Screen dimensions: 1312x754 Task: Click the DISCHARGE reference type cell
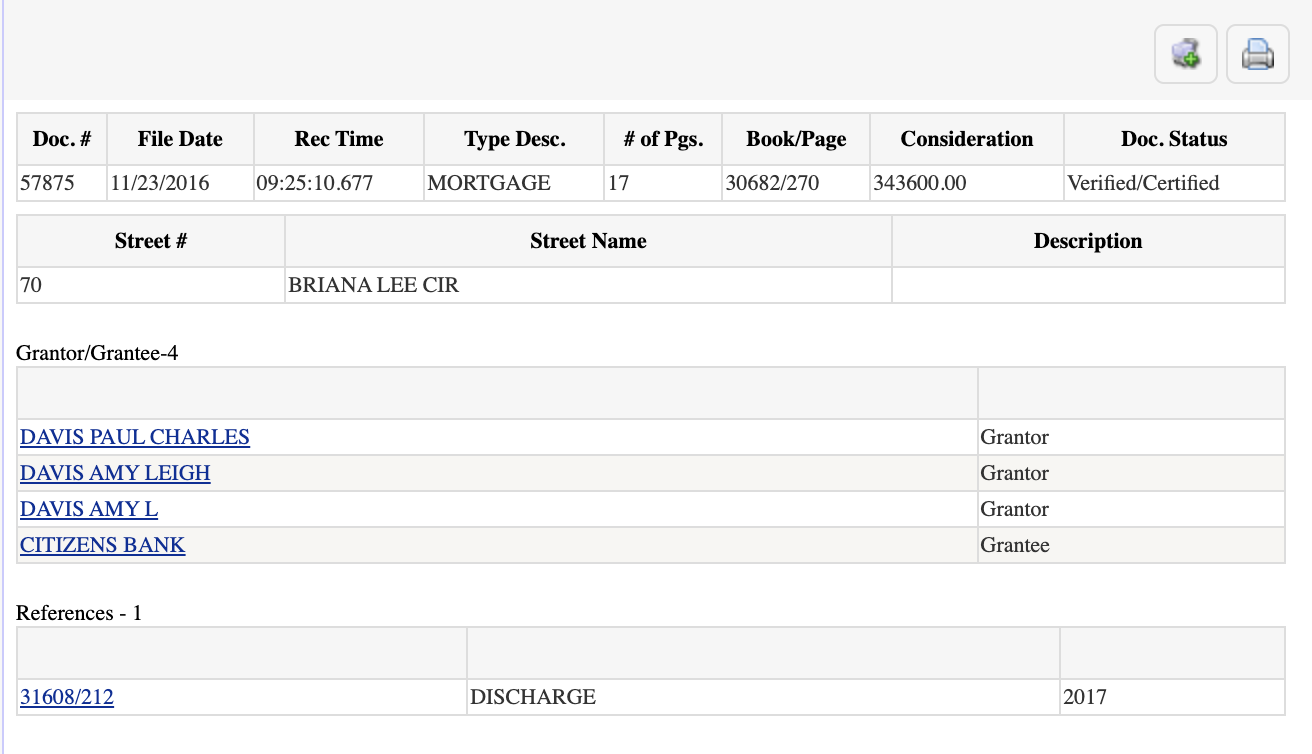(x=533, y=697)
